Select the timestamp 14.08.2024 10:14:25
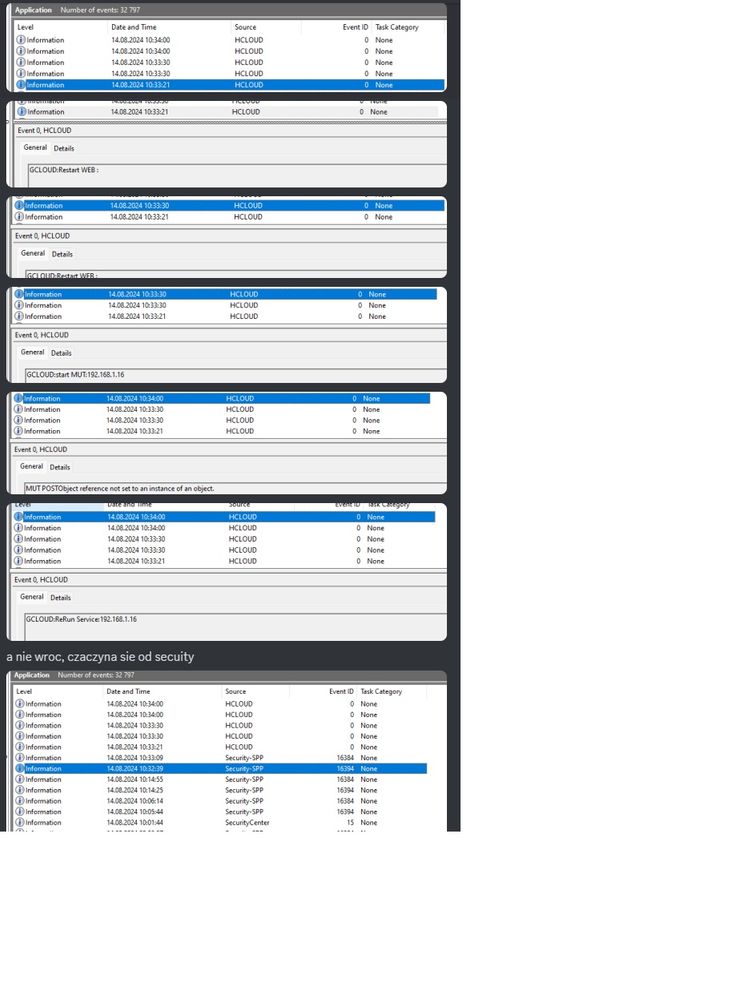The image size is (748, 999). click(134, 790)
